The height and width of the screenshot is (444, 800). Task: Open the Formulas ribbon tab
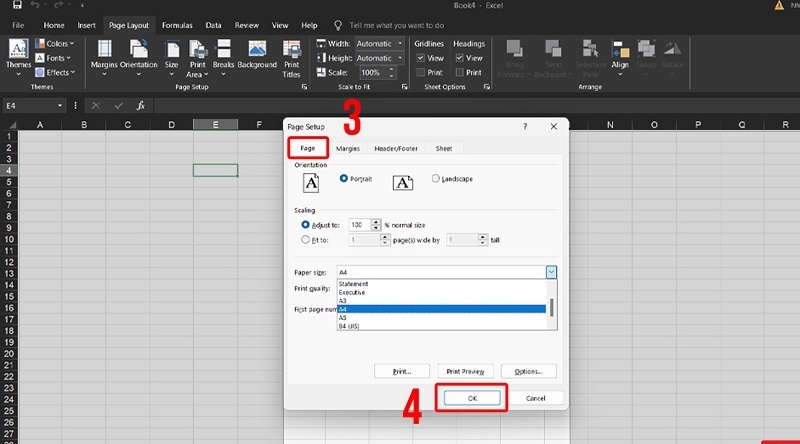[x=177, y=24]
